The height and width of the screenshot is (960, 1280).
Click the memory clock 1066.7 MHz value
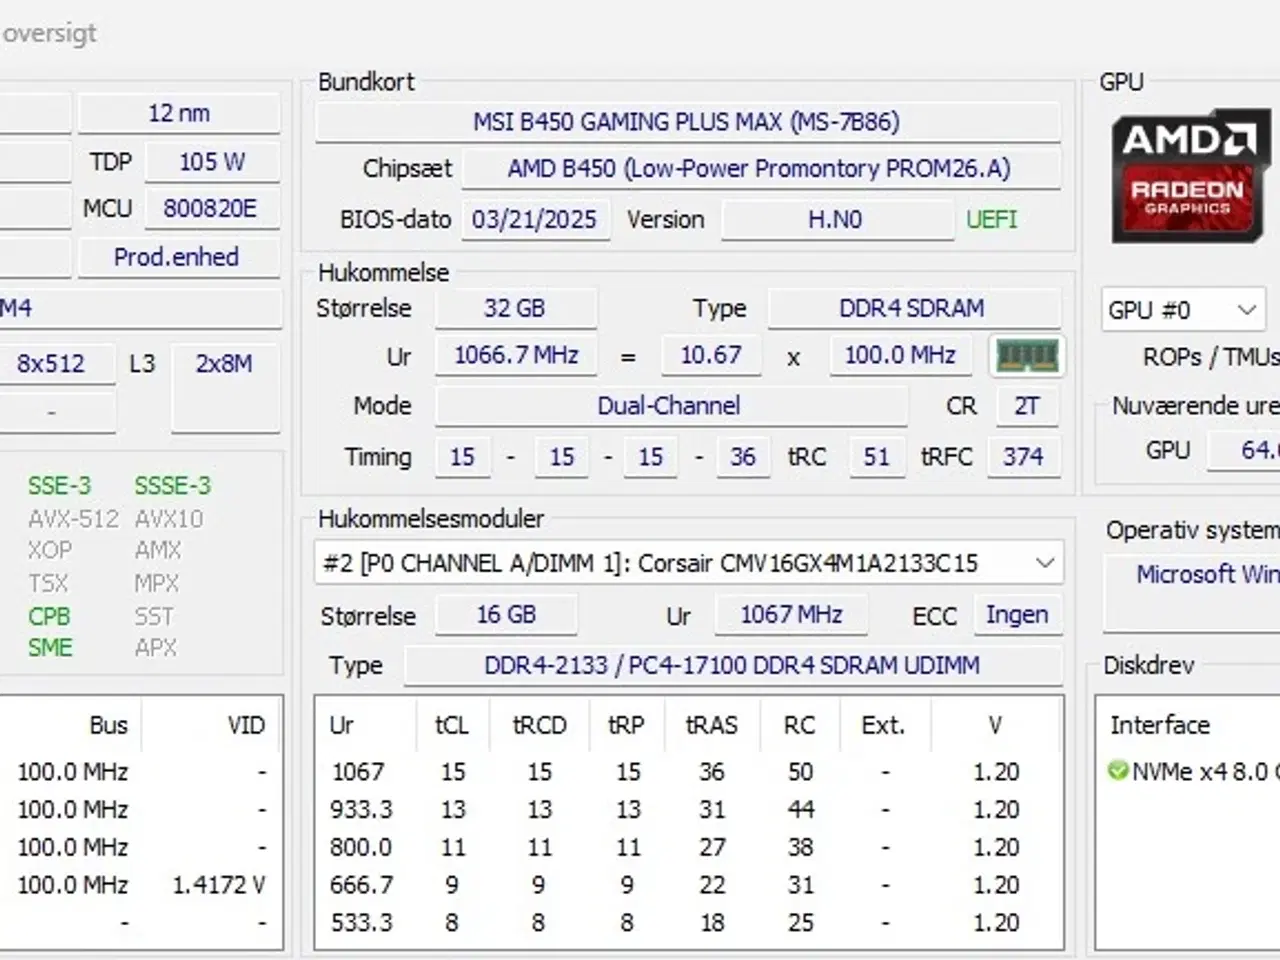[x=516, y=355]
